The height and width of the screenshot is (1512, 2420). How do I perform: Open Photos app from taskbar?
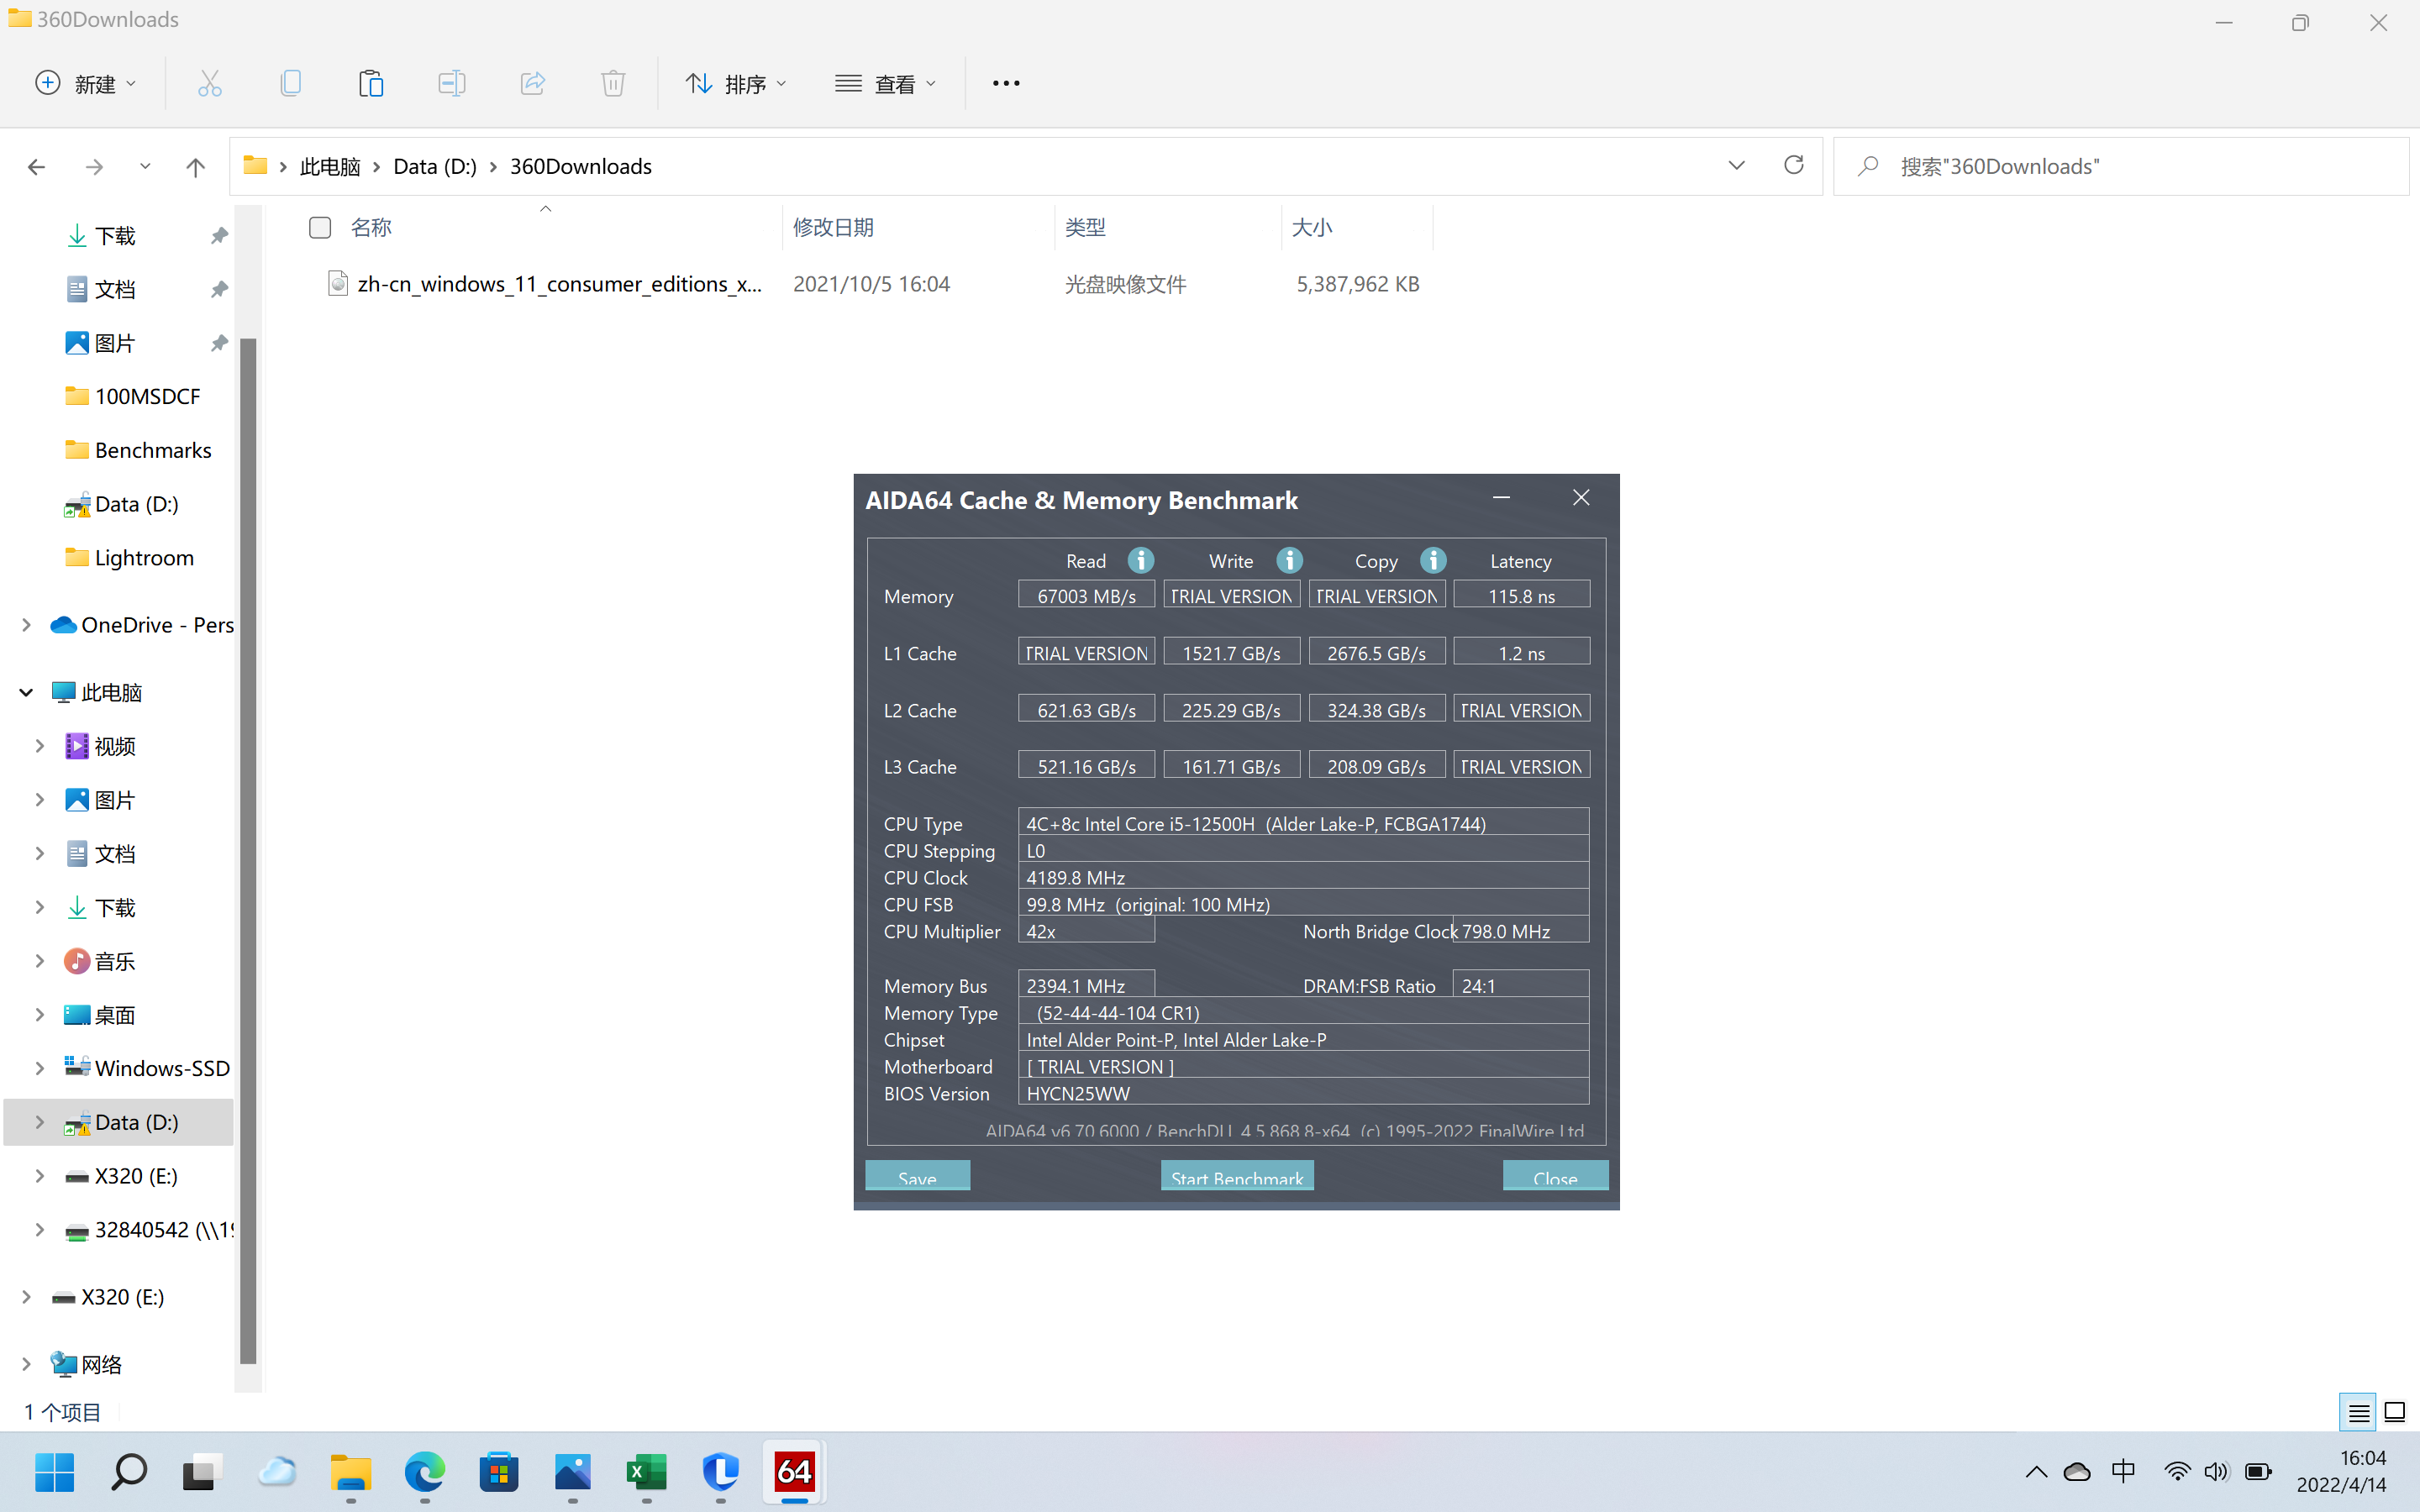573,1472
